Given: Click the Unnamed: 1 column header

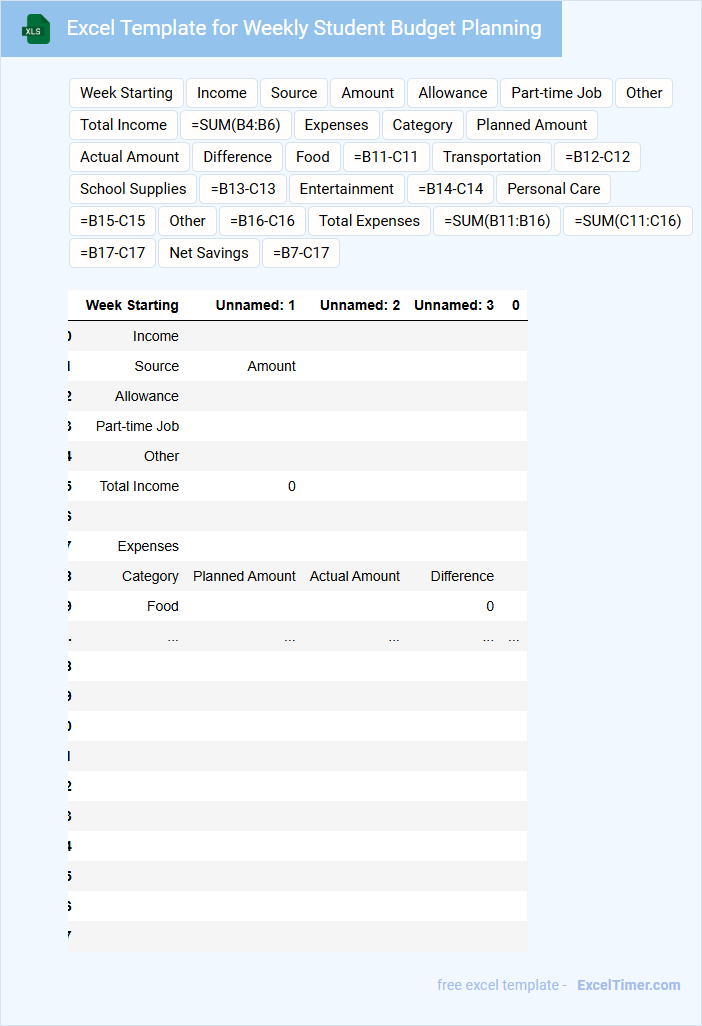Looking at the screenshot, I should pyautogui.click(x=256, y=306).
